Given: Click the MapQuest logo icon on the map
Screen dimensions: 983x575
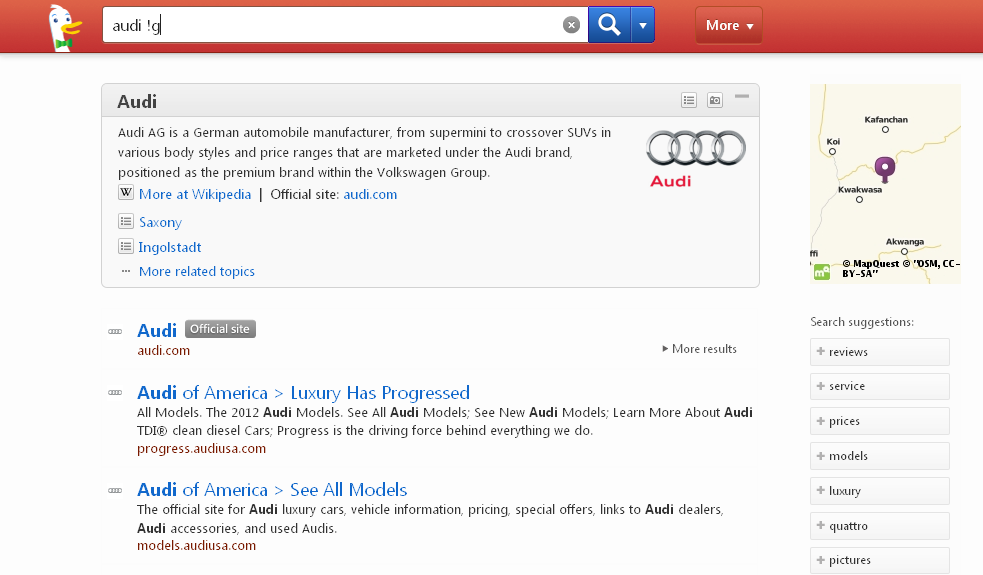Looking at the screenshot, I should coord(821,272).
